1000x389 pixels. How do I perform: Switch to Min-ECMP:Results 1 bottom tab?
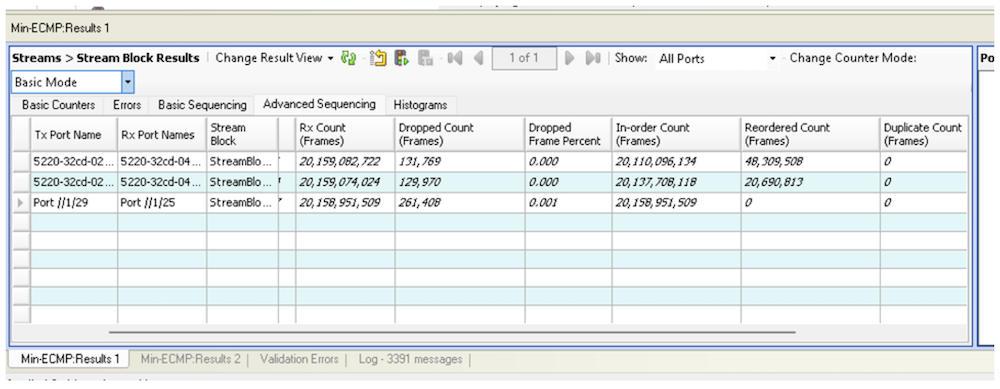point(70,359)
